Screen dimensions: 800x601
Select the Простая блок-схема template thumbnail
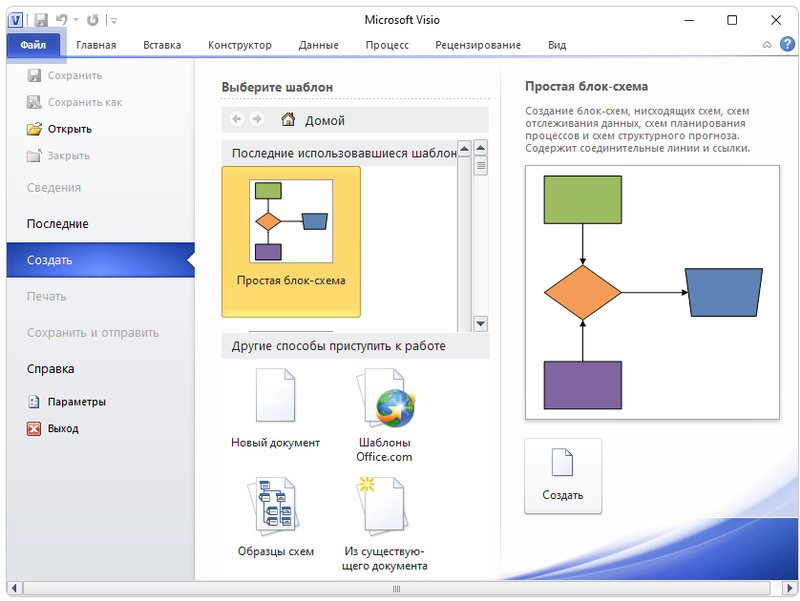coord(291,221)
